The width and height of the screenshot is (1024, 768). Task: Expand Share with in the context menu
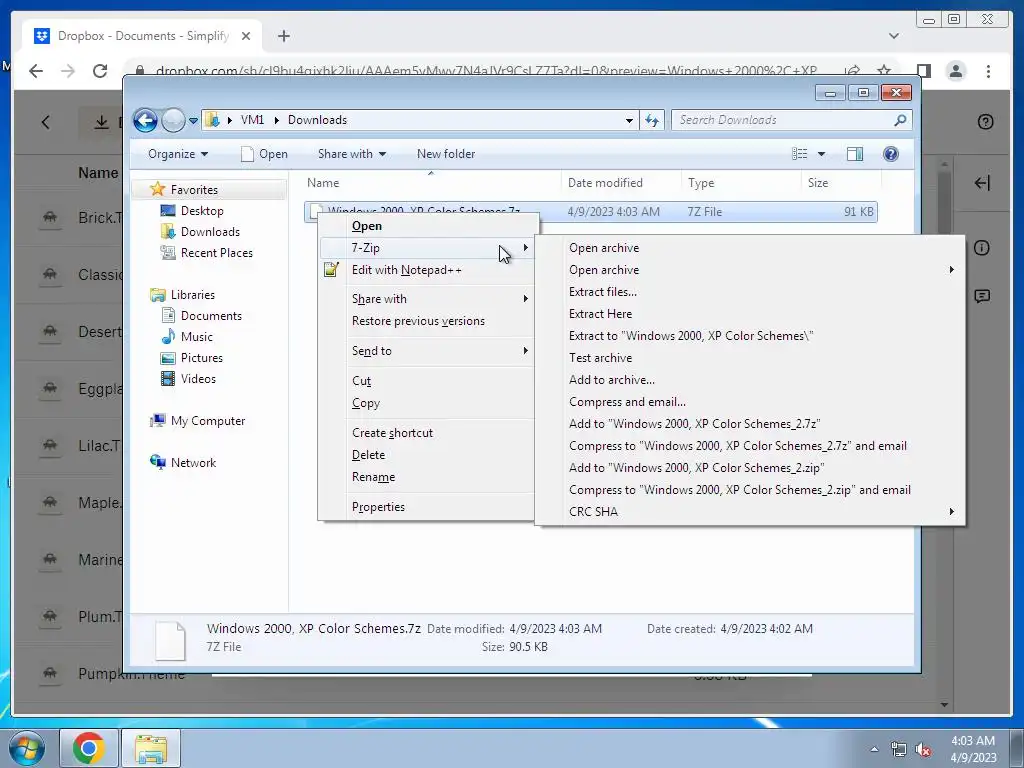coord(426,299)
